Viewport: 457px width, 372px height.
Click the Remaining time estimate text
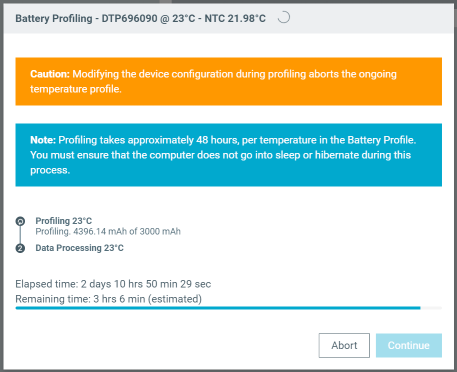coord(108,299)
